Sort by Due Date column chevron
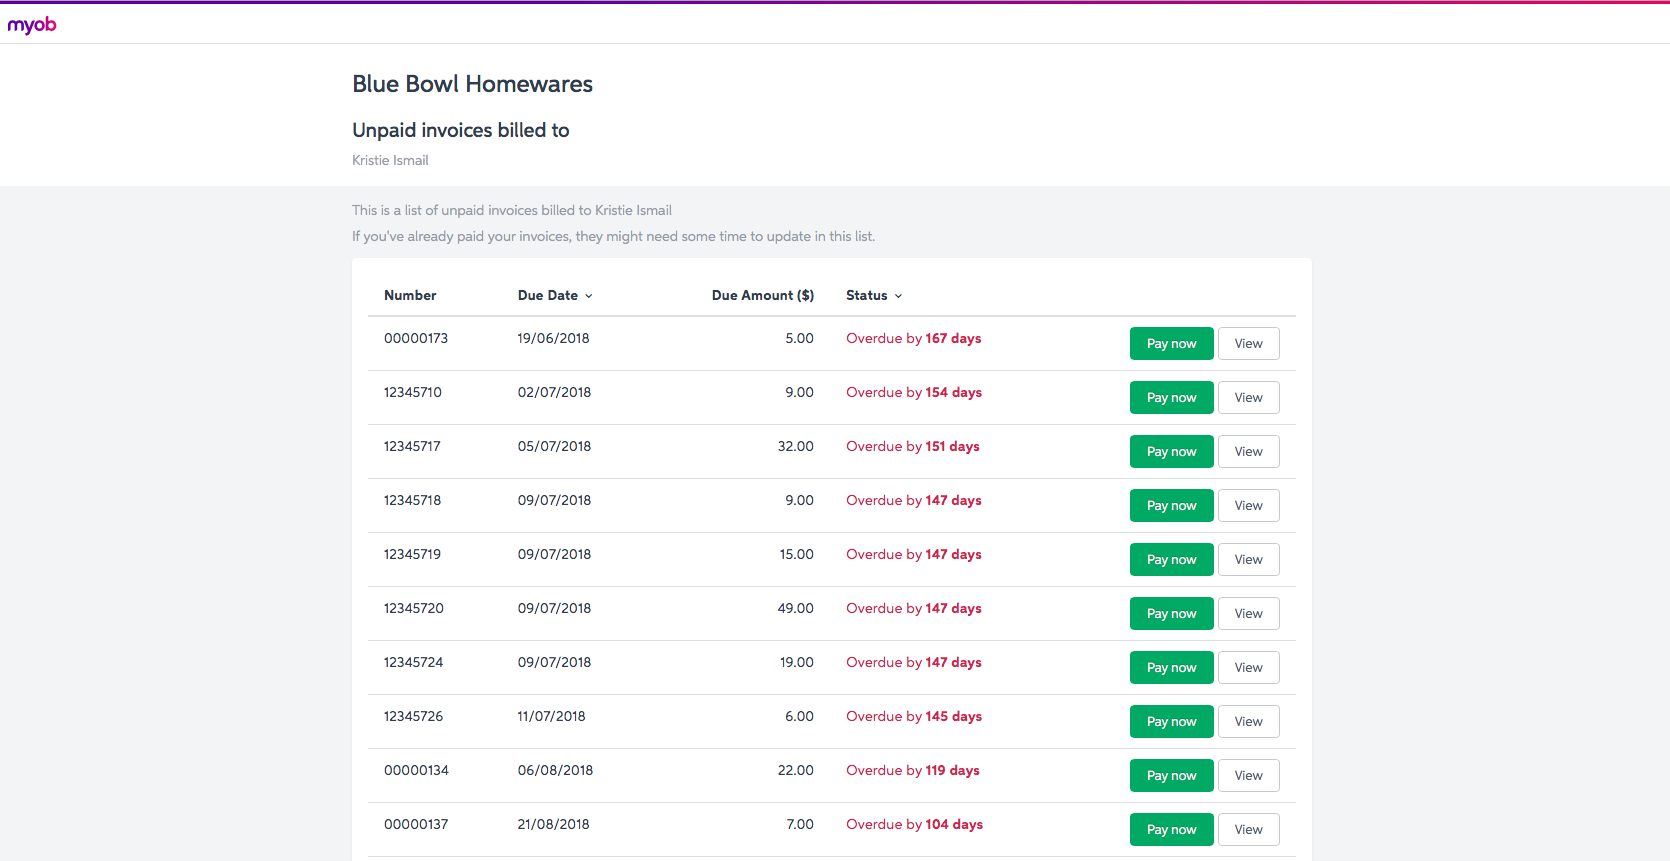Image resolution: width=1670 pixels, height=861 pixels. [589, 296]
